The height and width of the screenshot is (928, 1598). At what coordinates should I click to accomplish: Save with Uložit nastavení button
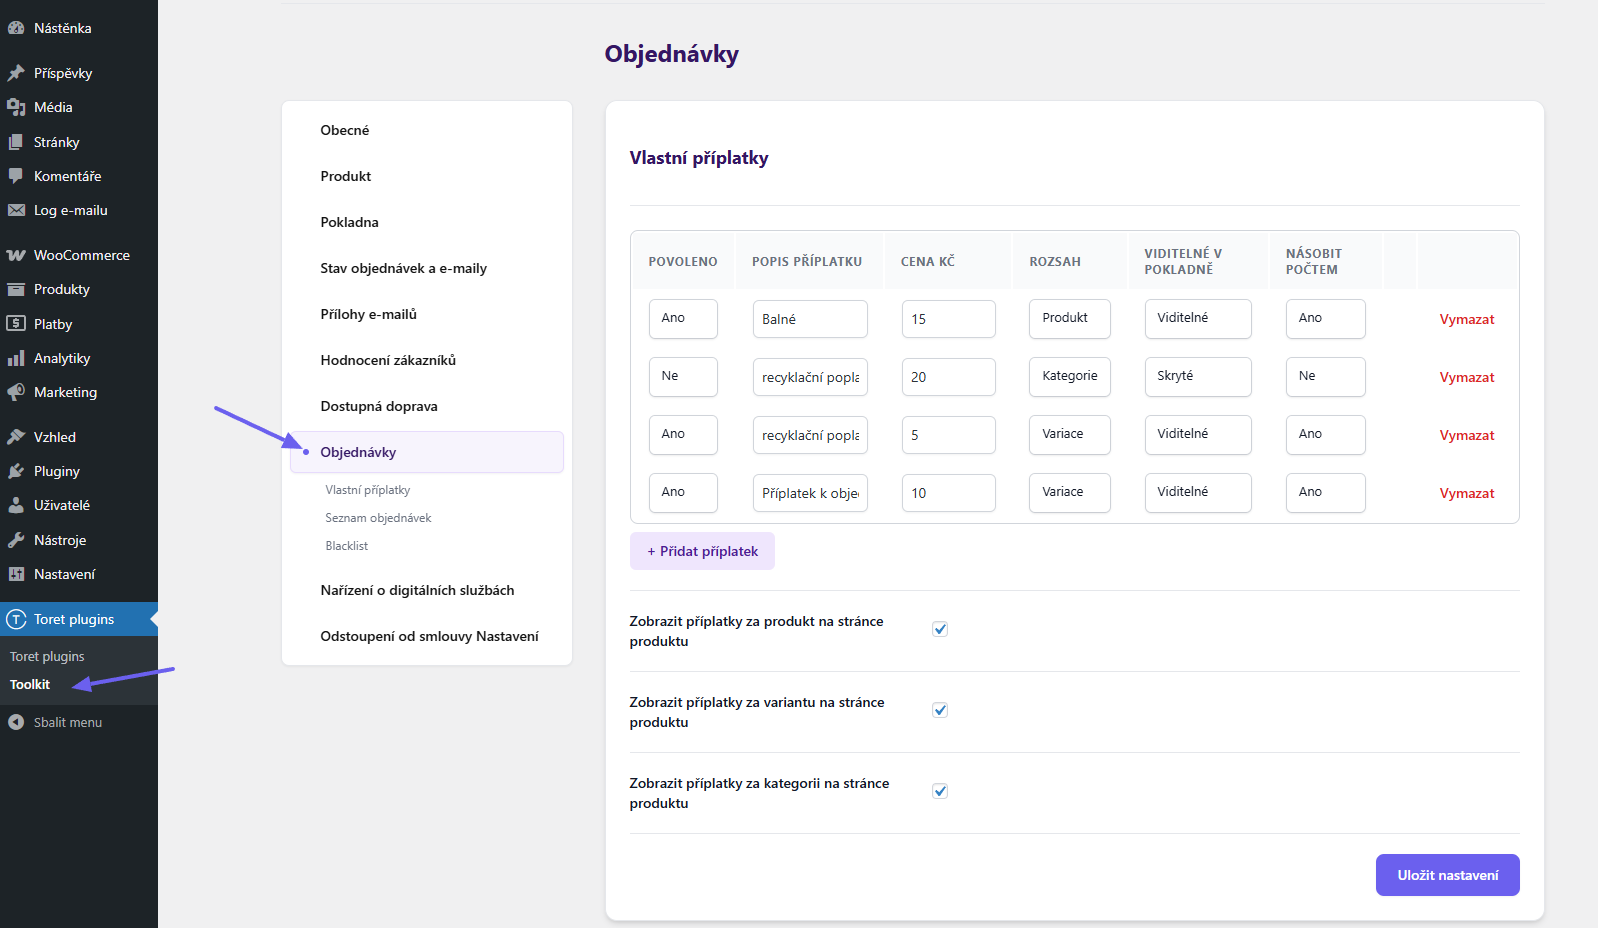pos(1448,875)
